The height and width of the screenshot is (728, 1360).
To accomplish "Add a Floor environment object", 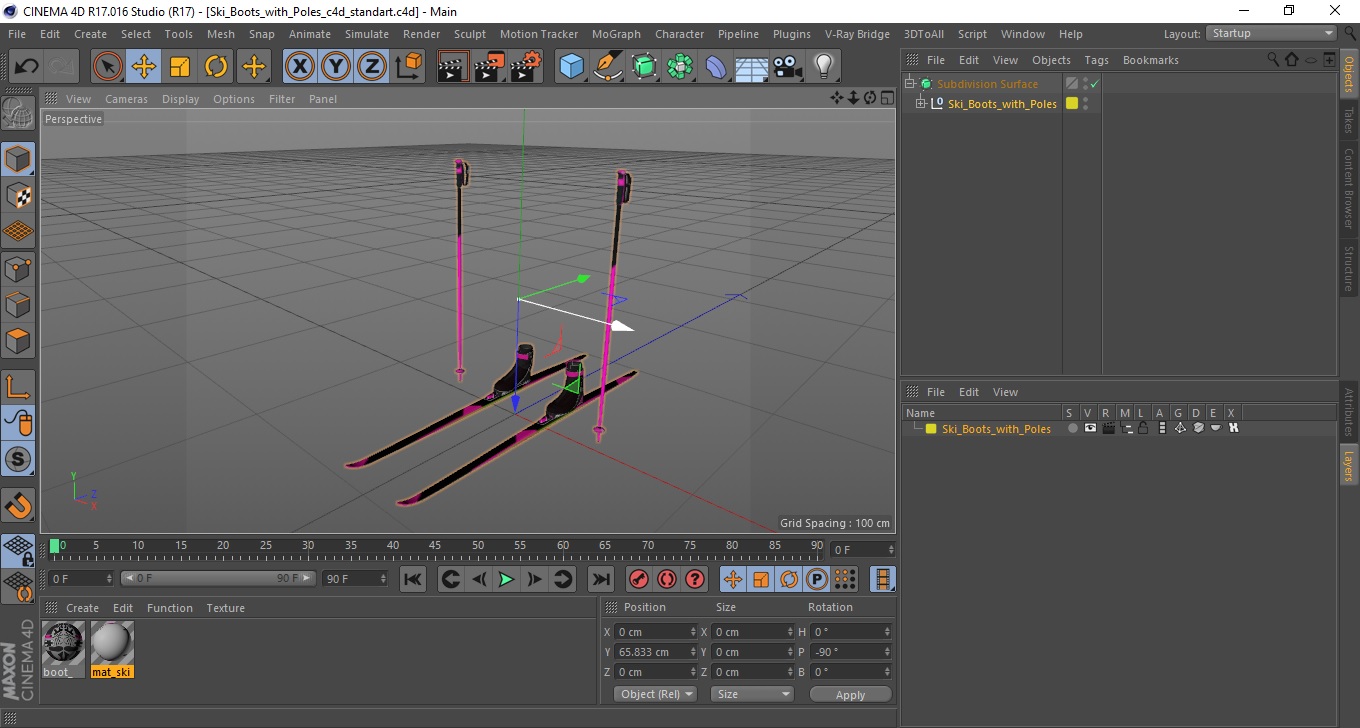I will [751, 67].
